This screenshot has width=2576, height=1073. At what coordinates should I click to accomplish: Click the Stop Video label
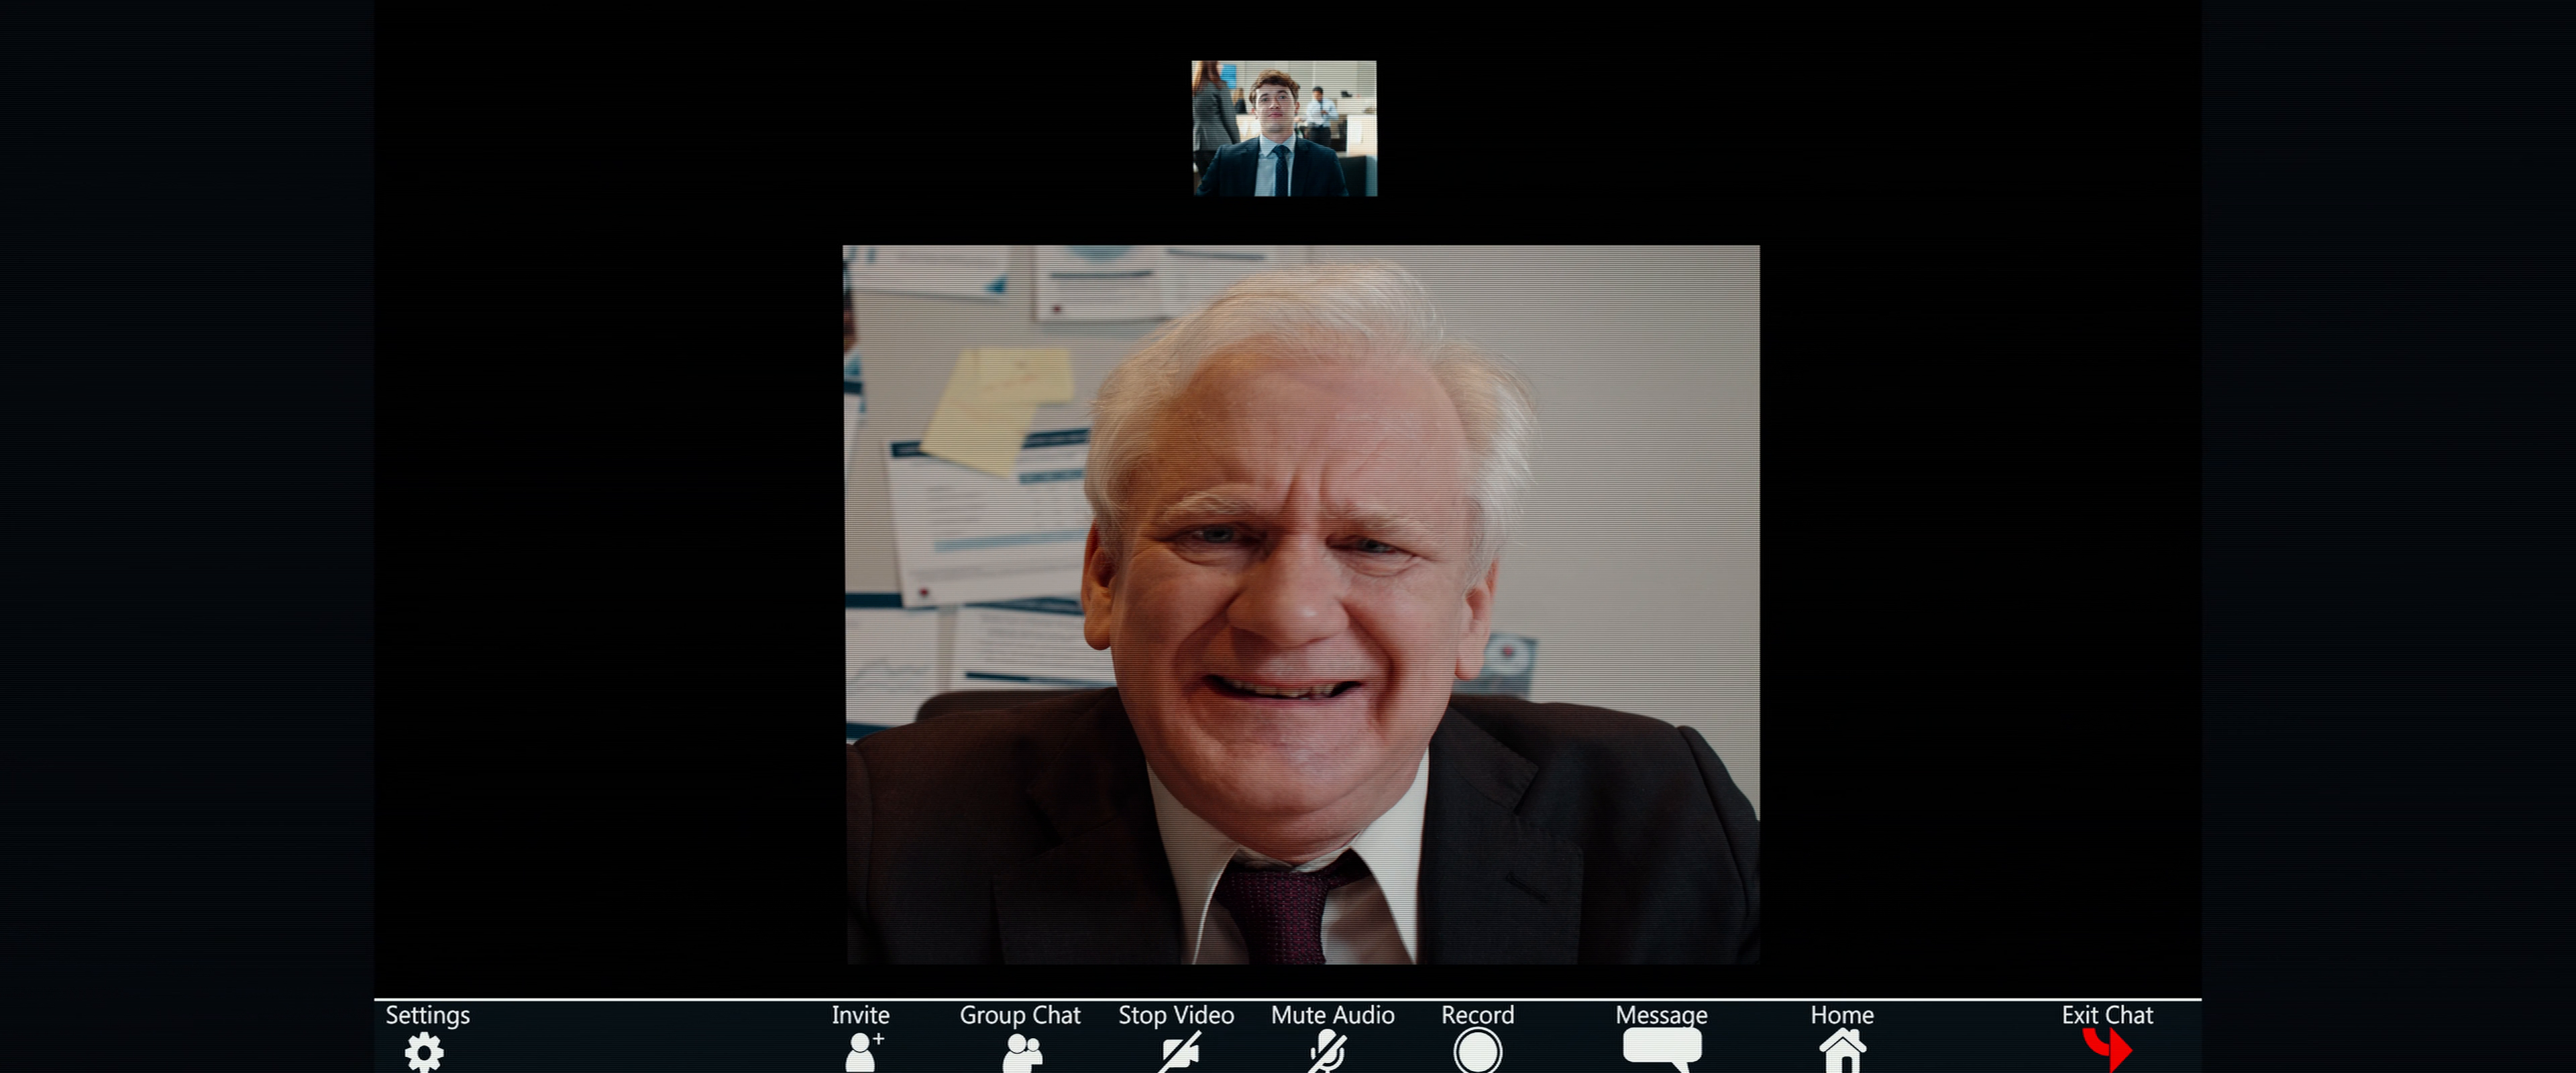point(1176,1015)
